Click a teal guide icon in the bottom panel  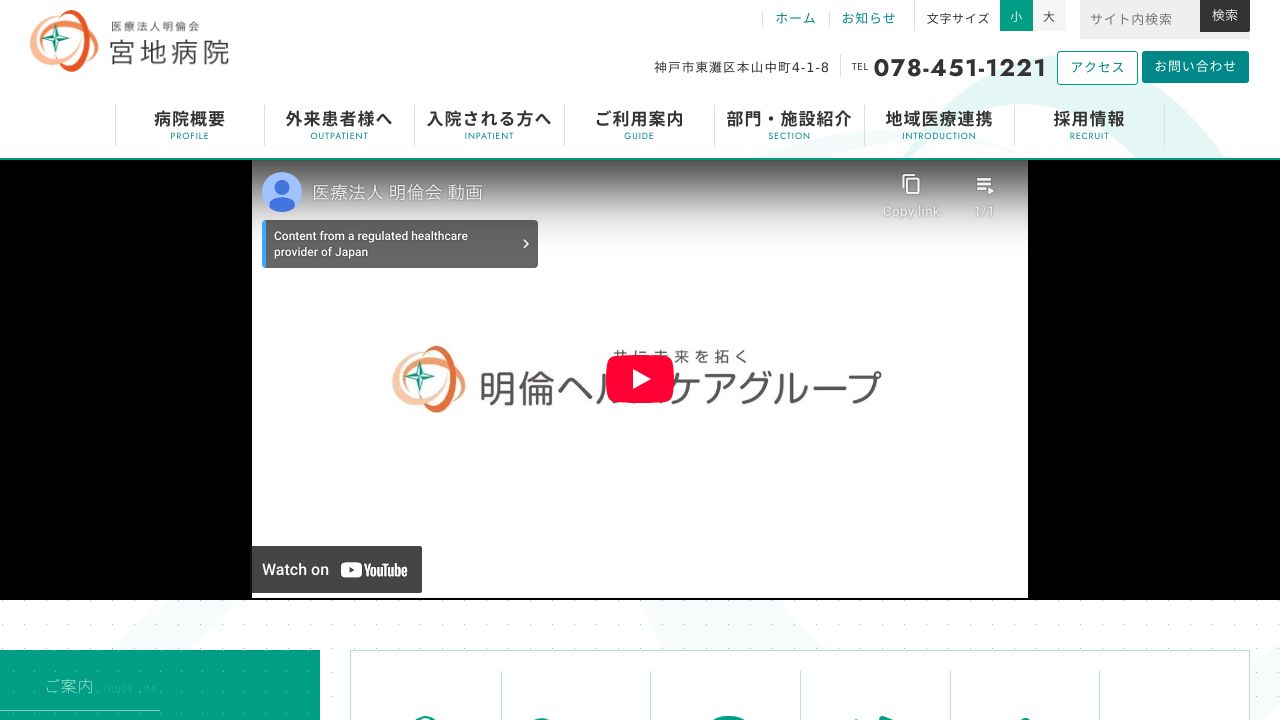(727, 715)
